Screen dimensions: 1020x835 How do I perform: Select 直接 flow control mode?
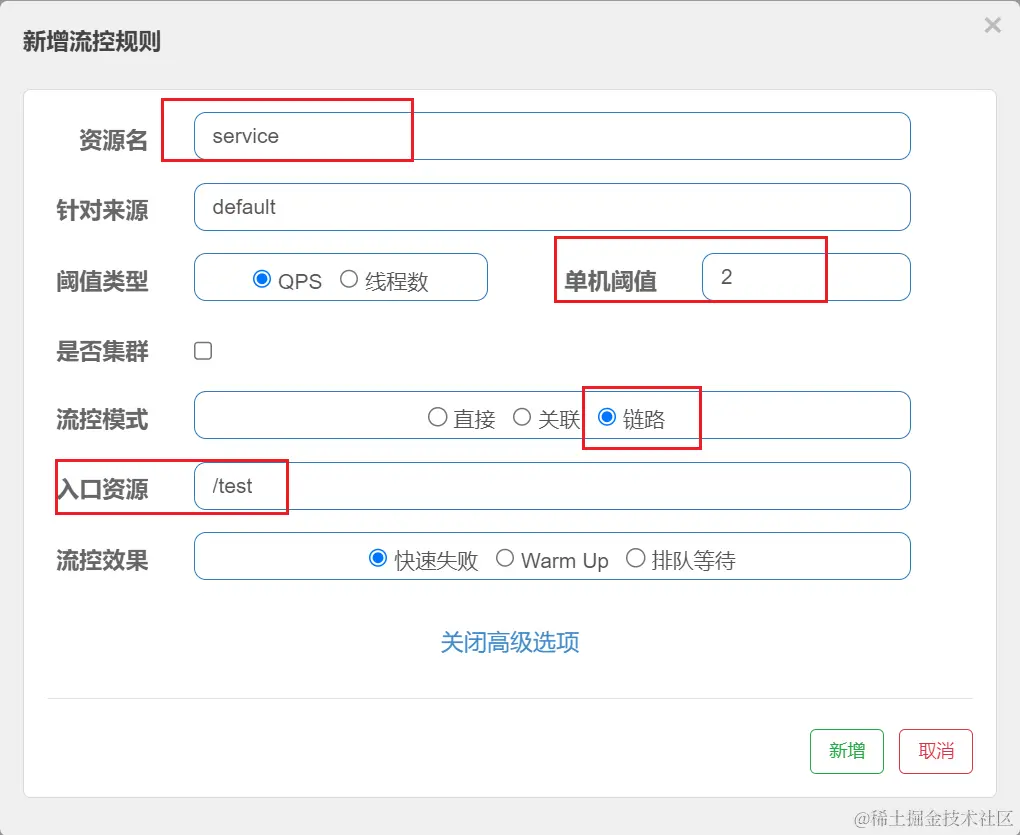point(438,418)
